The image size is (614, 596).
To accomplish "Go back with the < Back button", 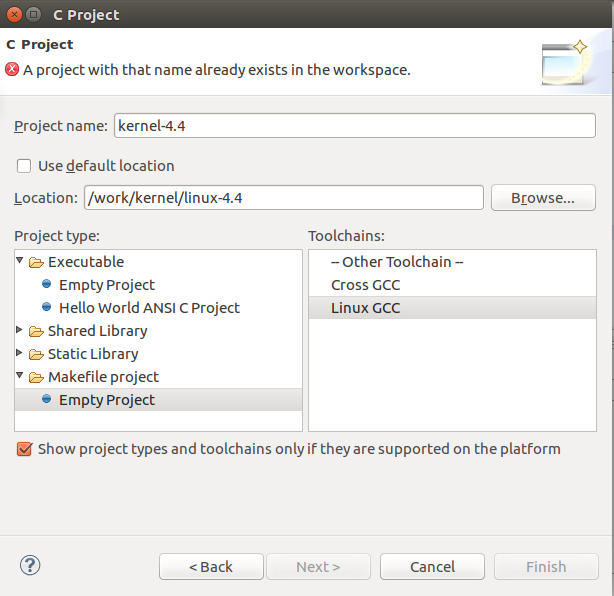I will [211, 566].
